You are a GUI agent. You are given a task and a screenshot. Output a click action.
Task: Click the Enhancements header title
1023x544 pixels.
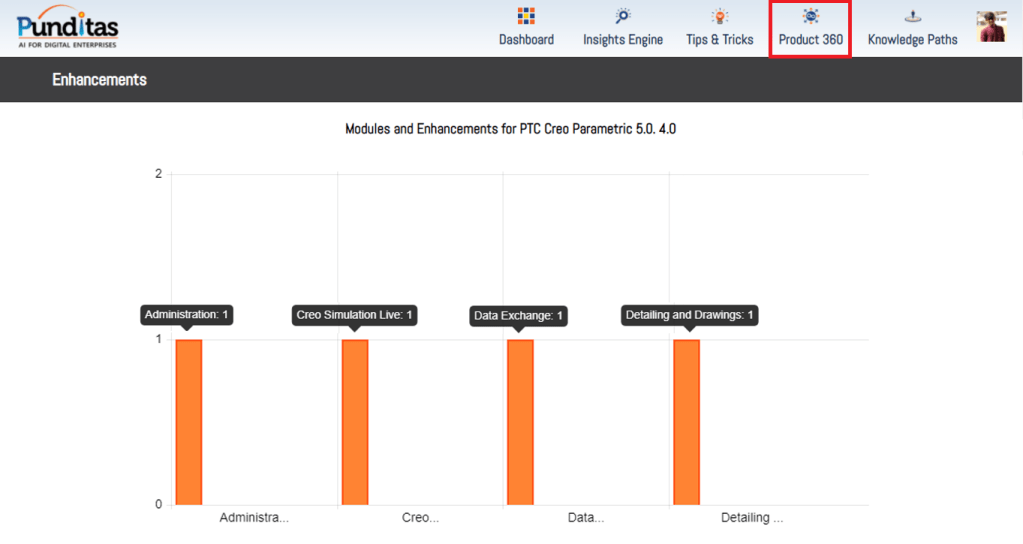click(99, 80)
